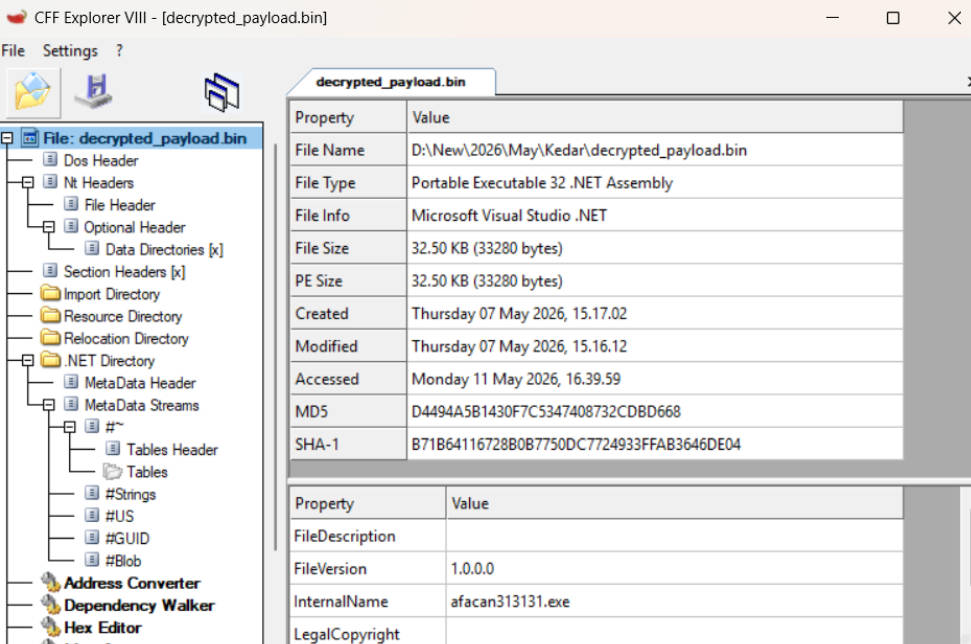Collapse the File: decrypted_payload.bin root node

[x=7, y=138]
